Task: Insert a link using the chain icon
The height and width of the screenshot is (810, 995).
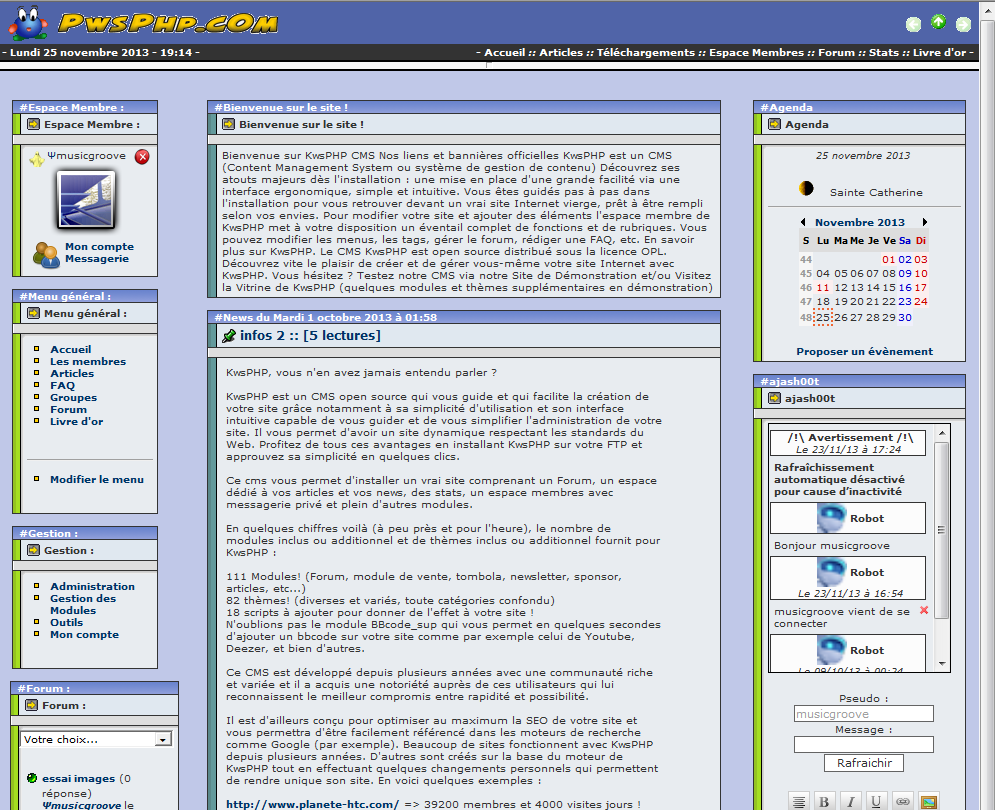Action: point(902,802)
